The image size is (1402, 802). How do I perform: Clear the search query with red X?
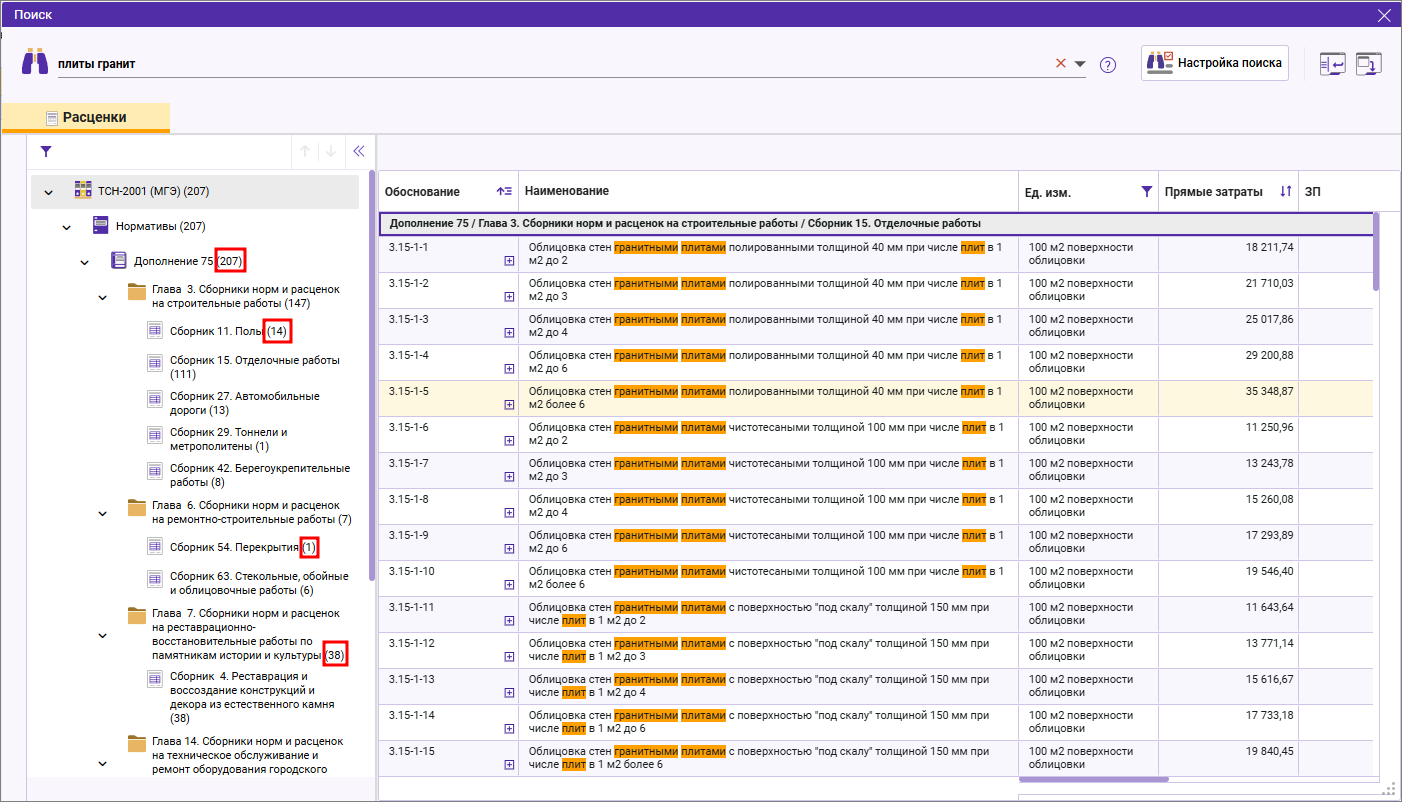tap(1061, 63)
